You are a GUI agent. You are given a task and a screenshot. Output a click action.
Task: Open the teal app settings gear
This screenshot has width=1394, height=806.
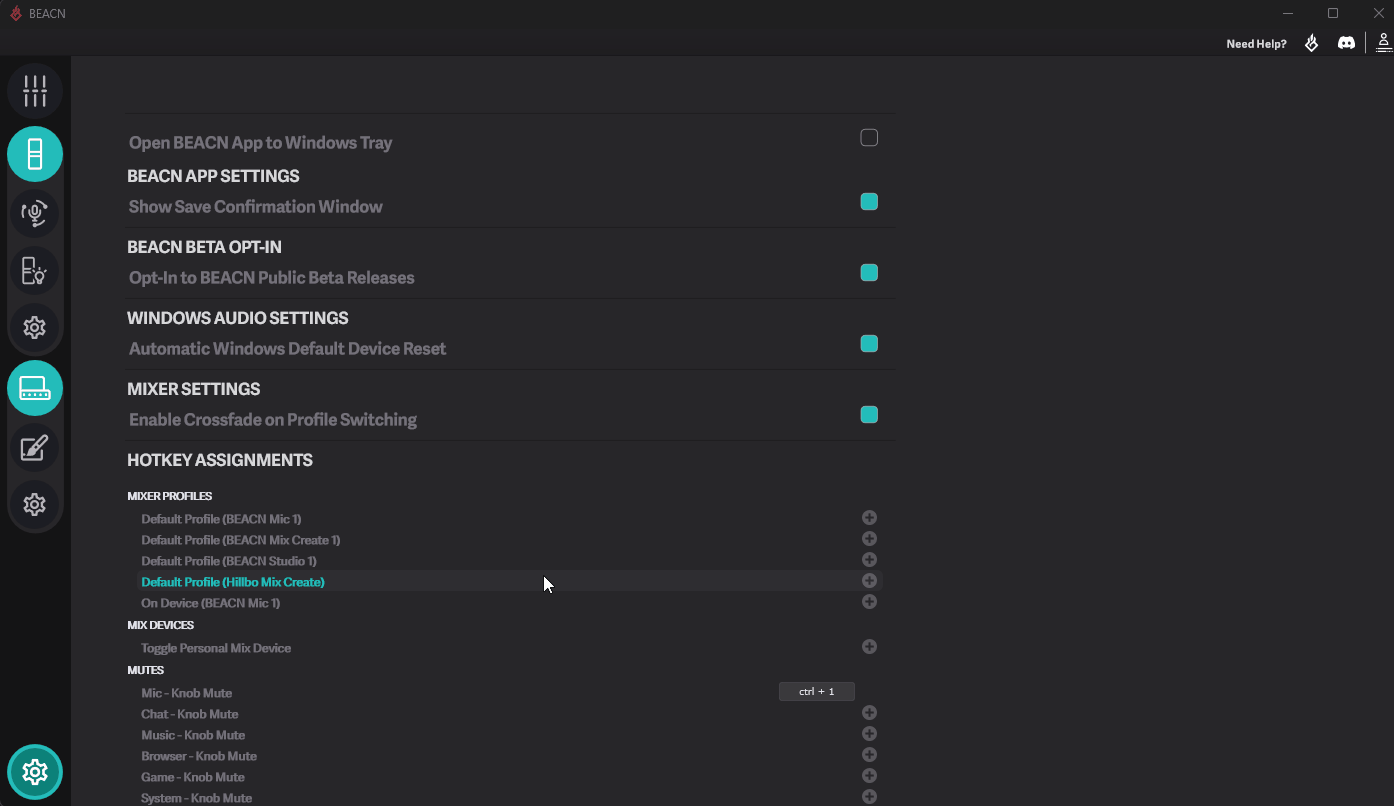click(x=35, y=772)
